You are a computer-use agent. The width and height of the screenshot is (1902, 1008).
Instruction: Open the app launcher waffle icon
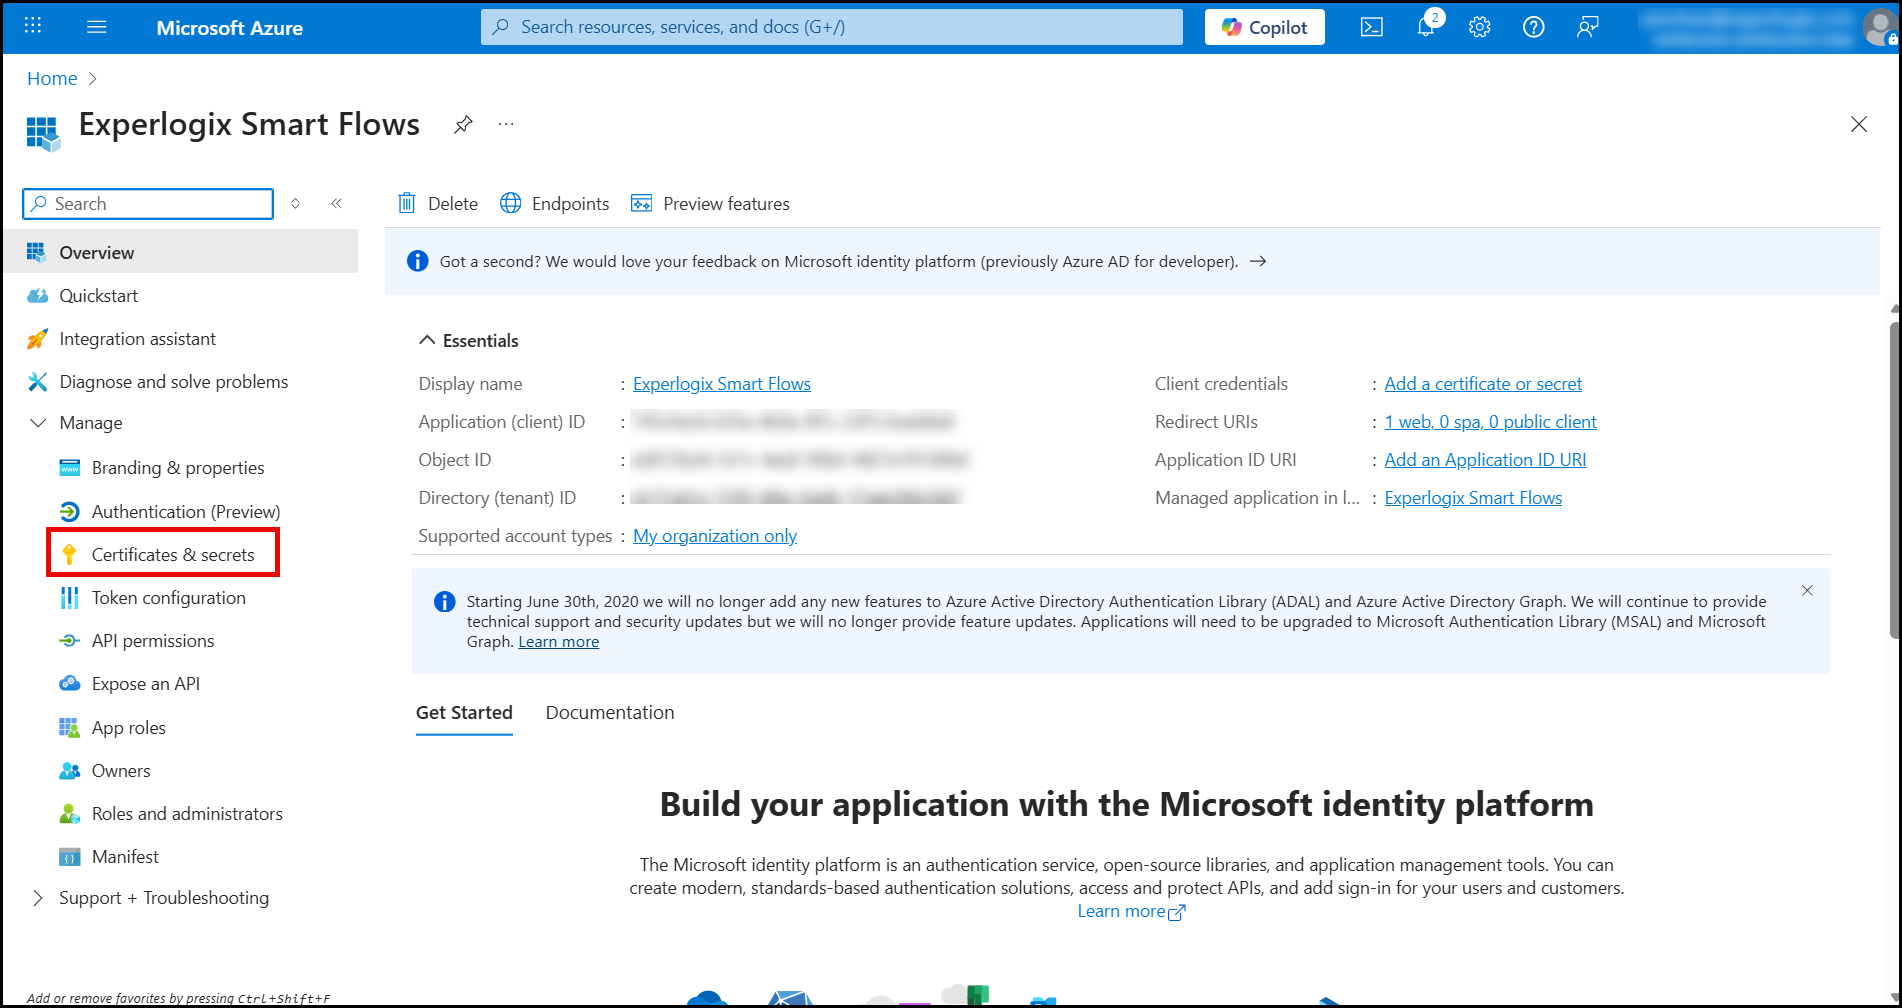pyautogui.click(x=33, y=26)
